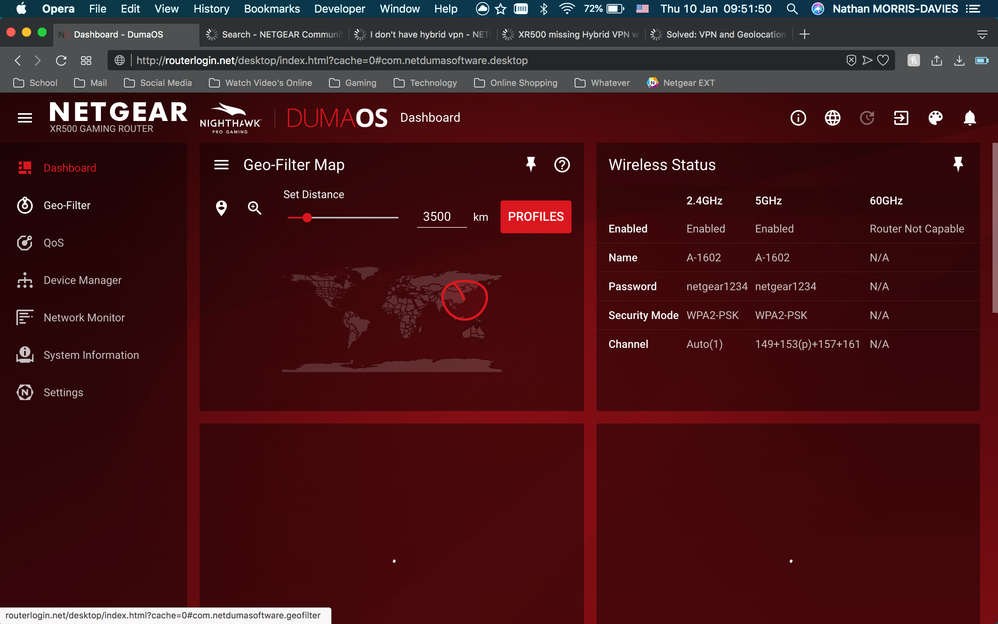Open the Geo-Filter Map options menu
This screenshot has height=624, width=998.
click(x=221, y=164)
